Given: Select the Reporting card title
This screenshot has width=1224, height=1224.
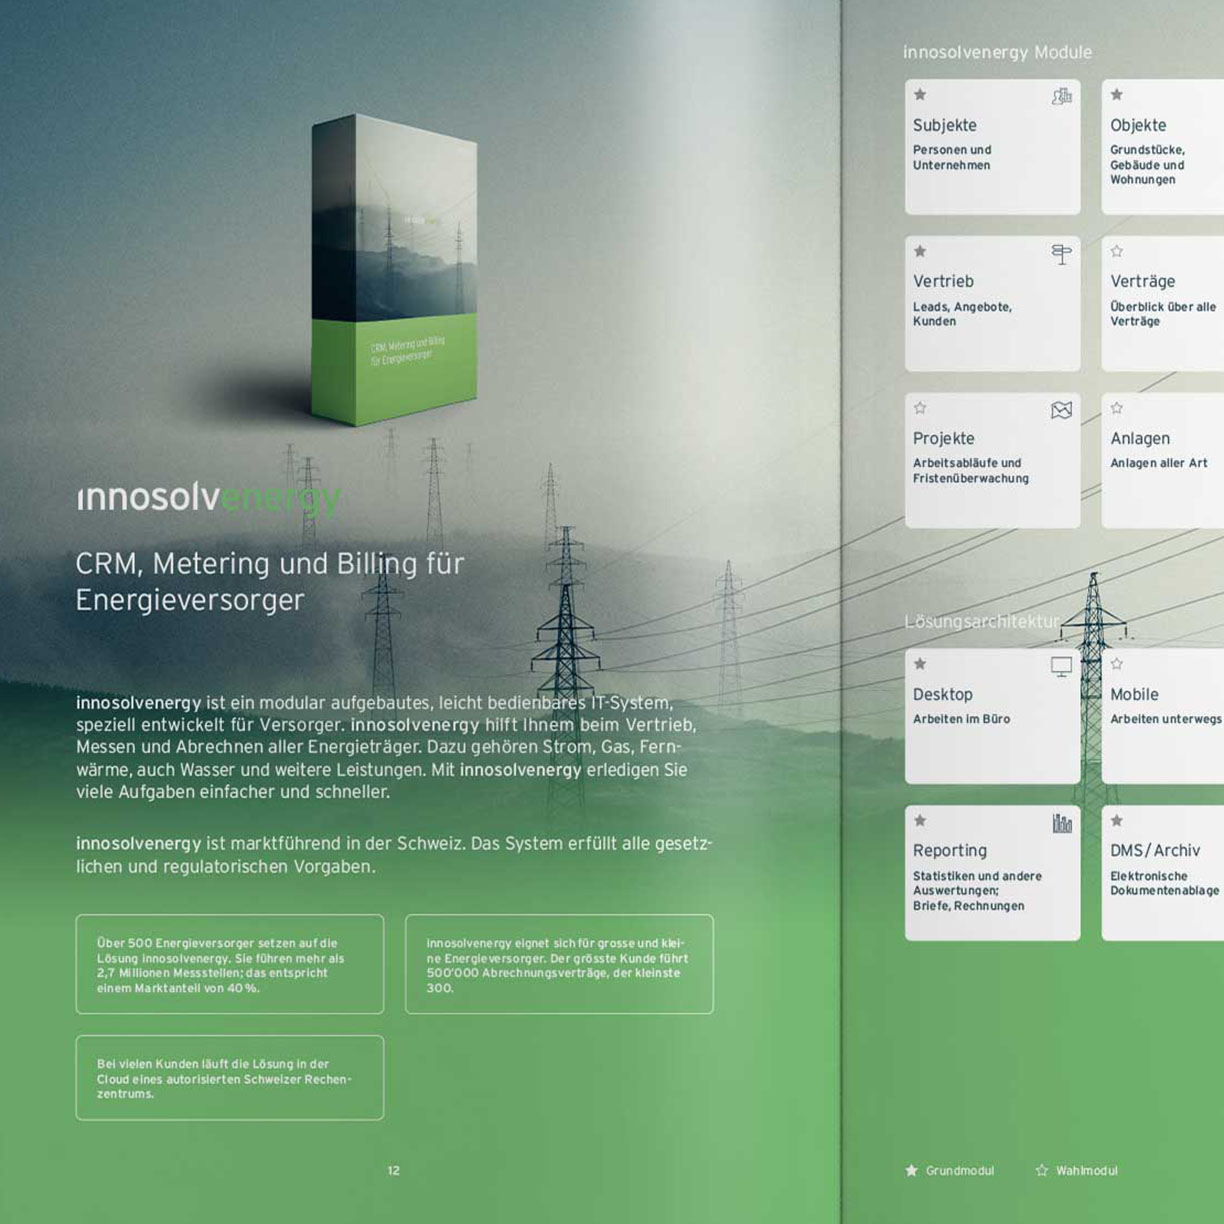Looking at the screenshot, I should point(949,851).
